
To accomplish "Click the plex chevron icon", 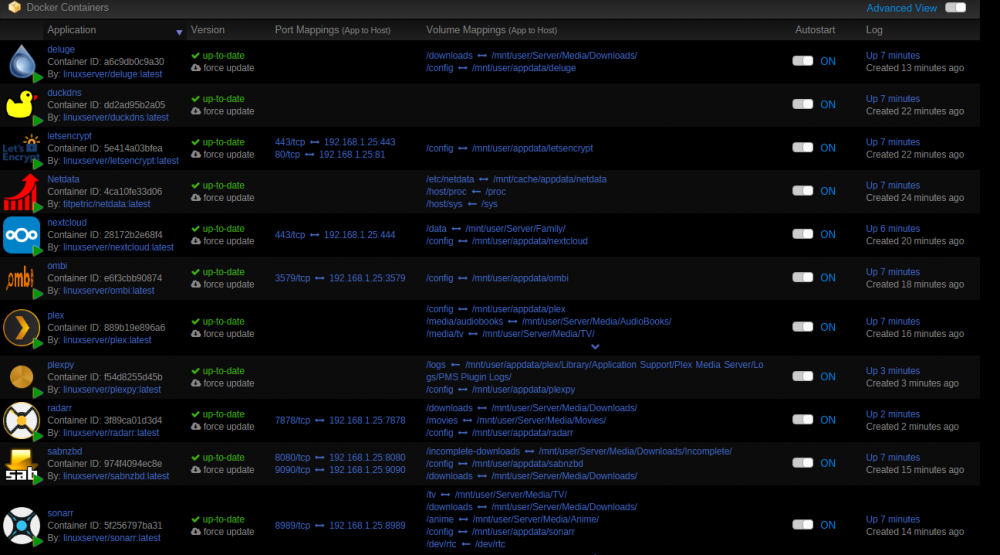I will [21, 328].
